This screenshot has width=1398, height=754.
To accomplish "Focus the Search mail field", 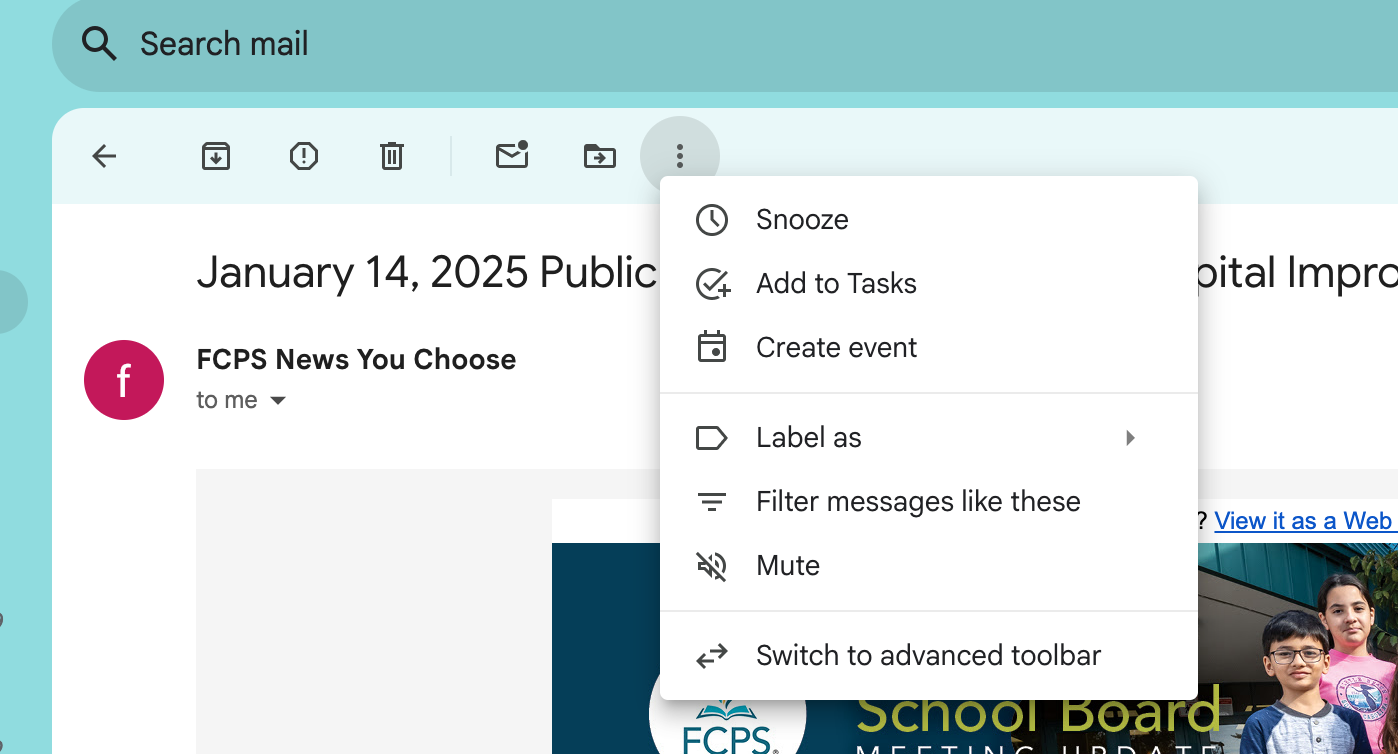I will (x=725, y=44).
